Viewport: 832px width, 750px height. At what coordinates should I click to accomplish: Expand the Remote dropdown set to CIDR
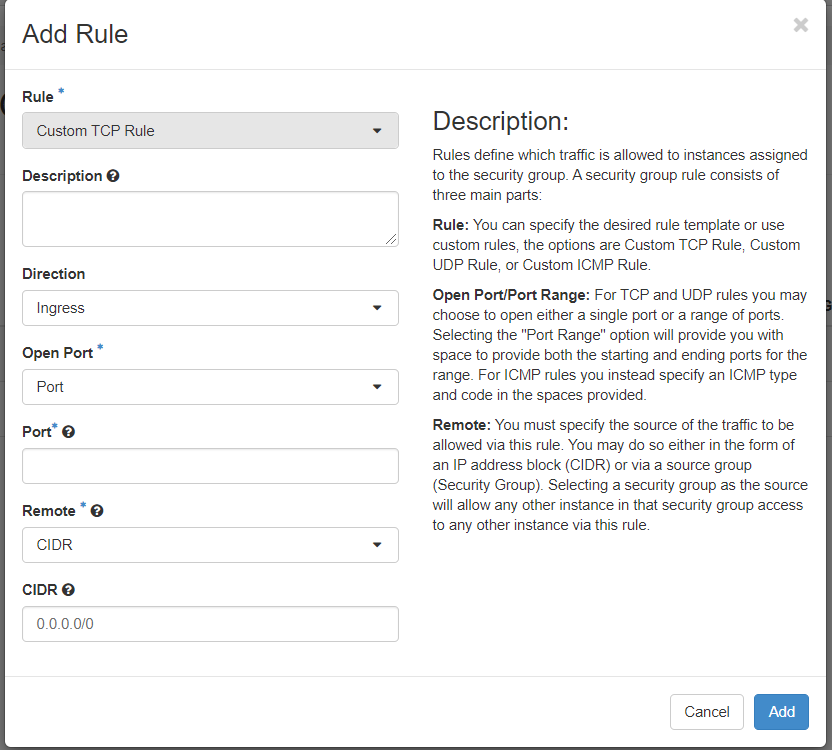210,545
